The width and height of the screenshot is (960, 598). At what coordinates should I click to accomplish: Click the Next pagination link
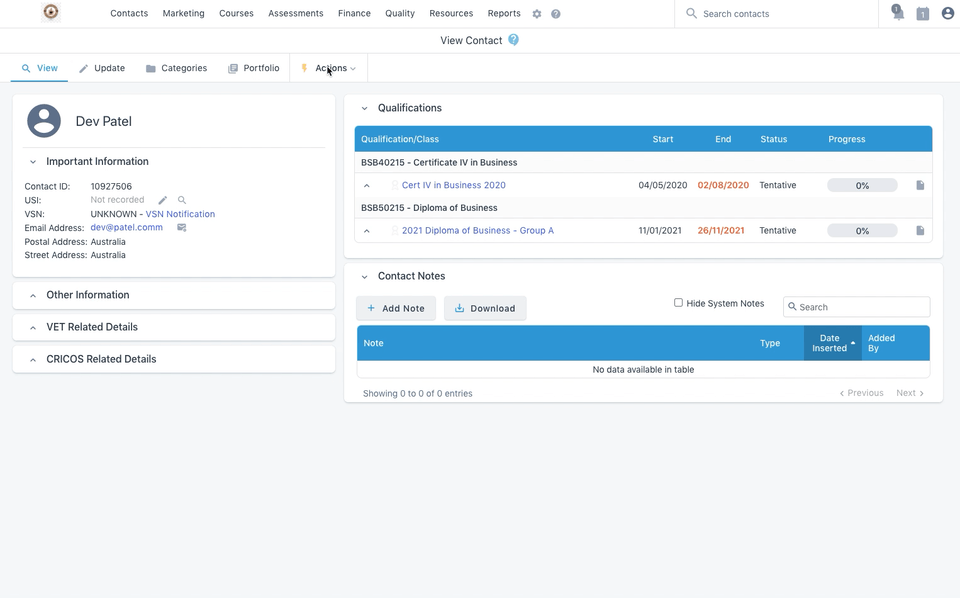[x=910, y=393]
